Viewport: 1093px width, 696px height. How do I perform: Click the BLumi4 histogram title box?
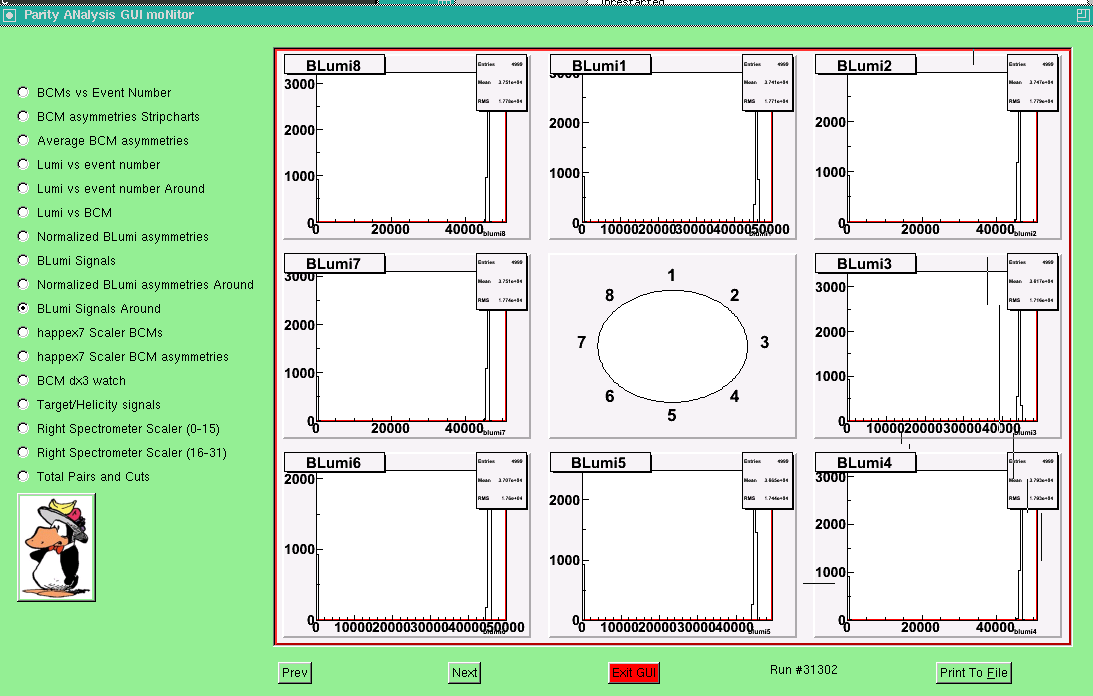865,462
